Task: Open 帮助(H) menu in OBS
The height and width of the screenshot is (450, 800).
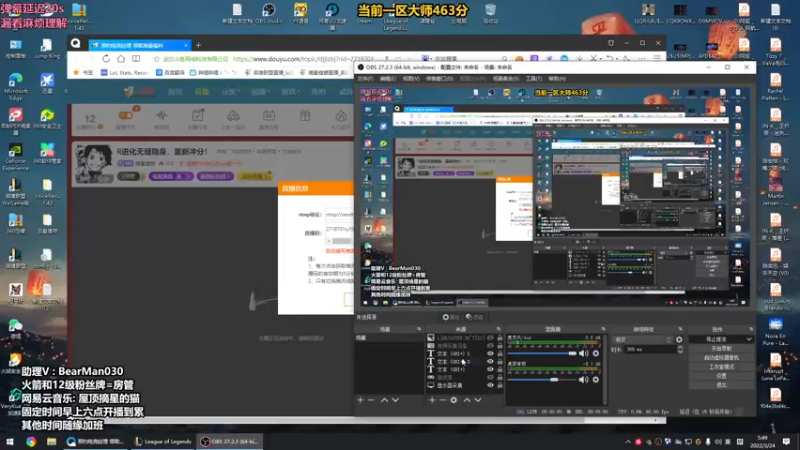Action: pos(557,79)
